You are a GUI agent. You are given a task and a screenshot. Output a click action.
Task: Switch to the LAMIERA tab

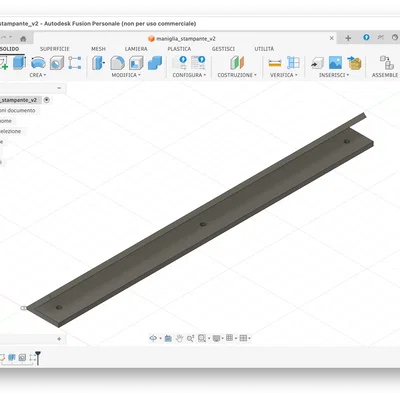point(136,49)
